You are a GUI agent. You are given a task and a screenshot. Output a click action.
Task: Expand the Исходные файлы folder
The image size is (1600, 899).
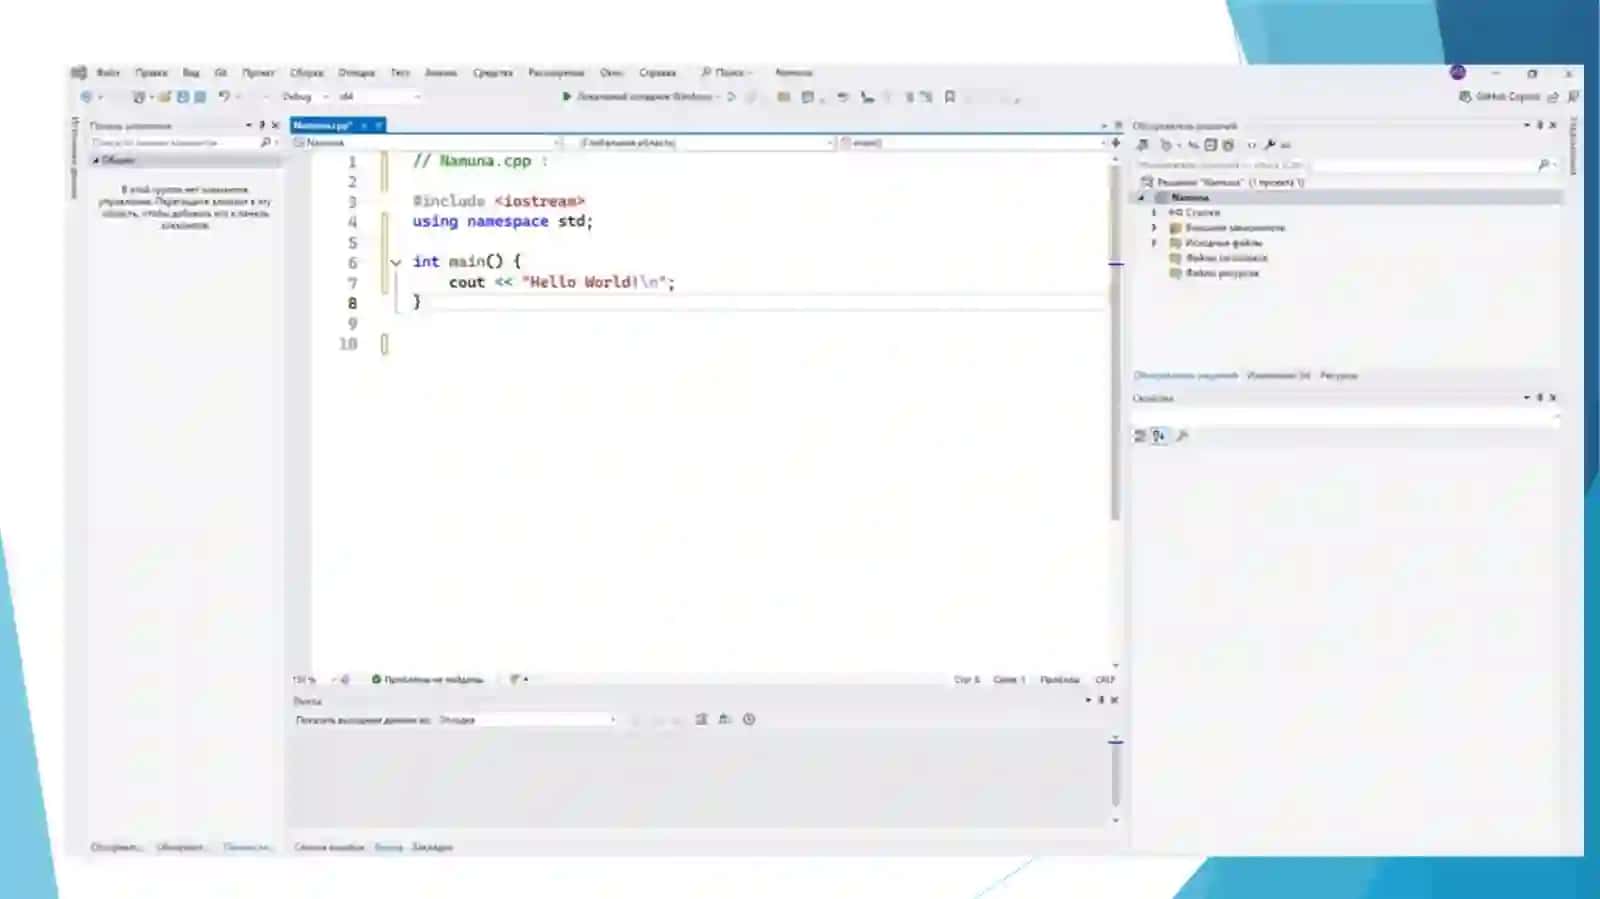1154,242
